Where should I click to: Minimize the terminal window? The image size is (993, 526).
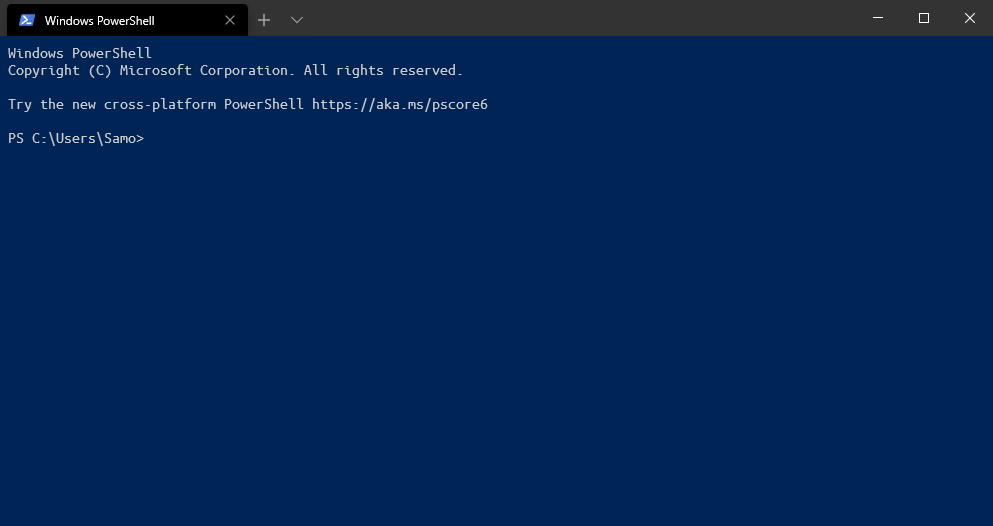pos(878,18)
